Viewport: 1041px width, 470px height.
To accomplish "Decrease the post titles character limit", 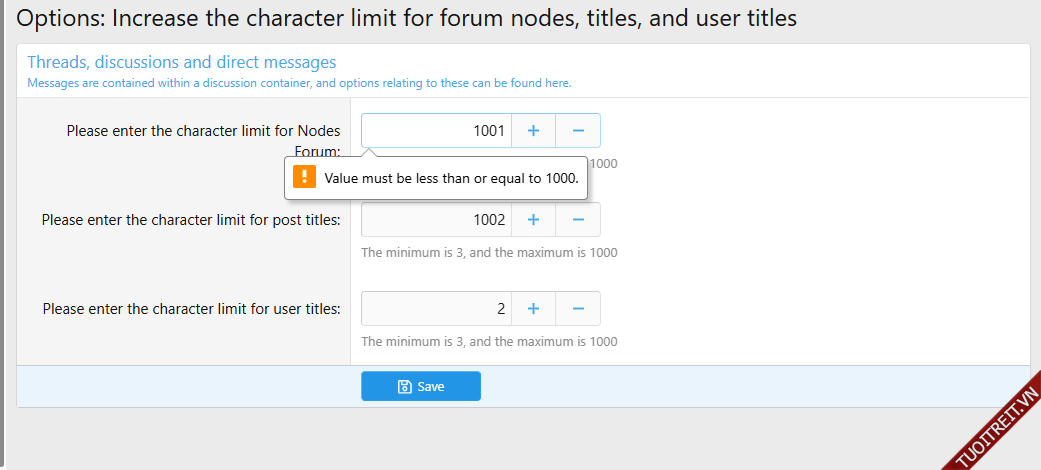I will [578, 220].
